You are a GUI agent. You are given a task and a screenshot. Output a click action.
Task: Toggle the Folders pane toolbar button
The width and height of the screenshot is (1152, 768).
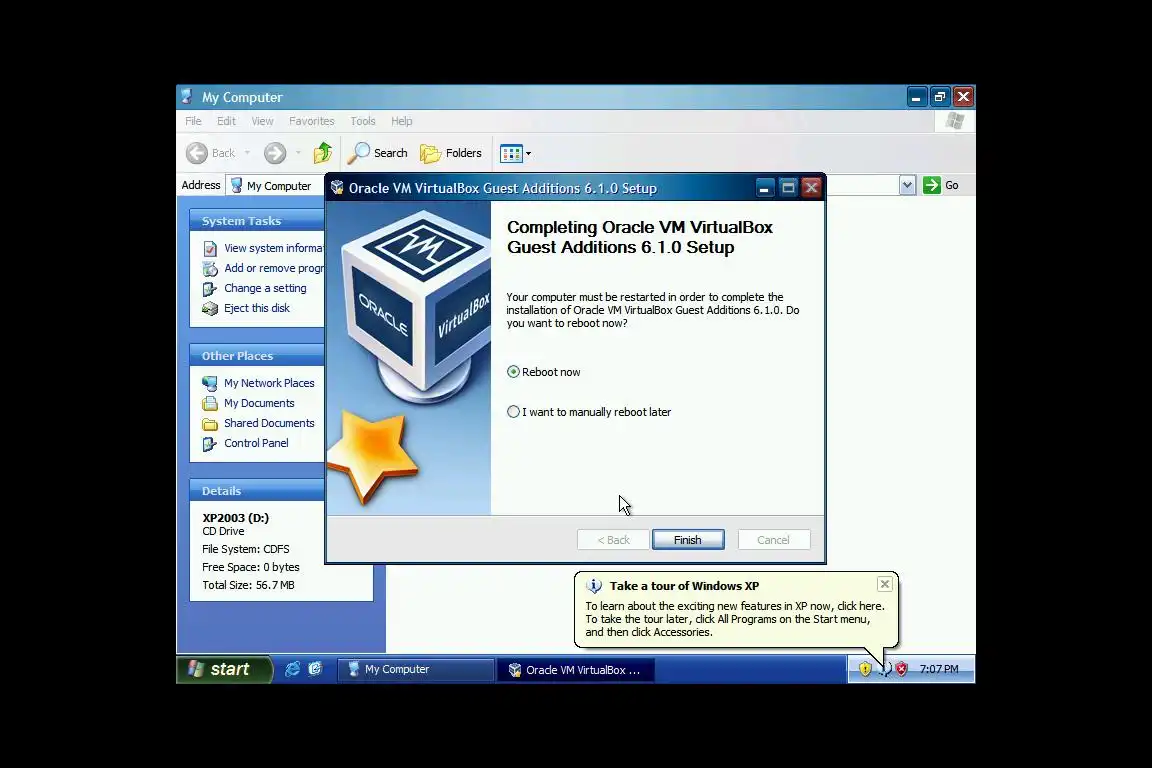pyautogui.click(x=451, y=153)
